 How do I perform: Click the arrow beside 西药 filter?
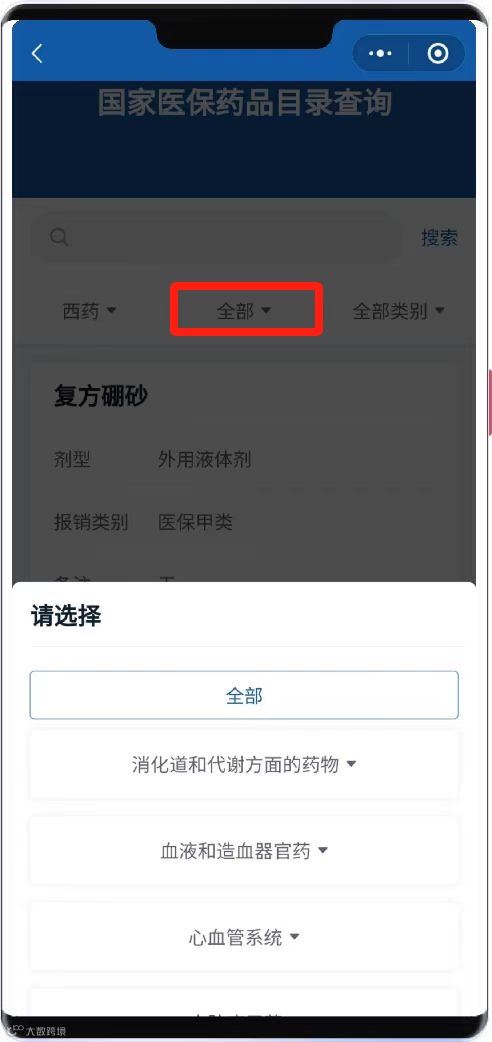tap(112, 310)
